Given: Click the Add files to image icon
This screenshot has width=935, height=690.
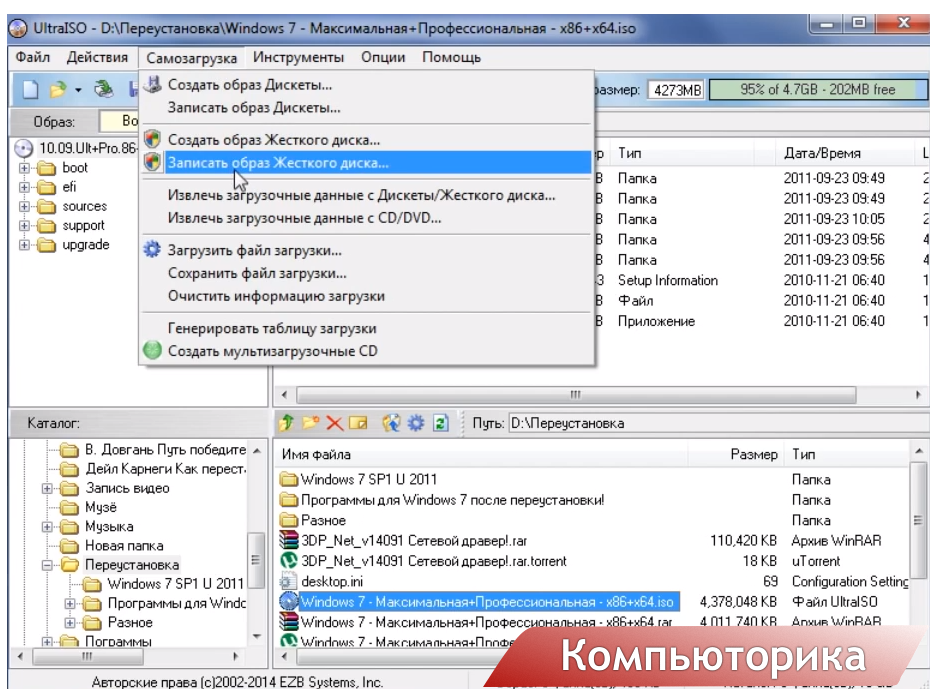Looking at the screenshot, I should [x=392, y=423].
